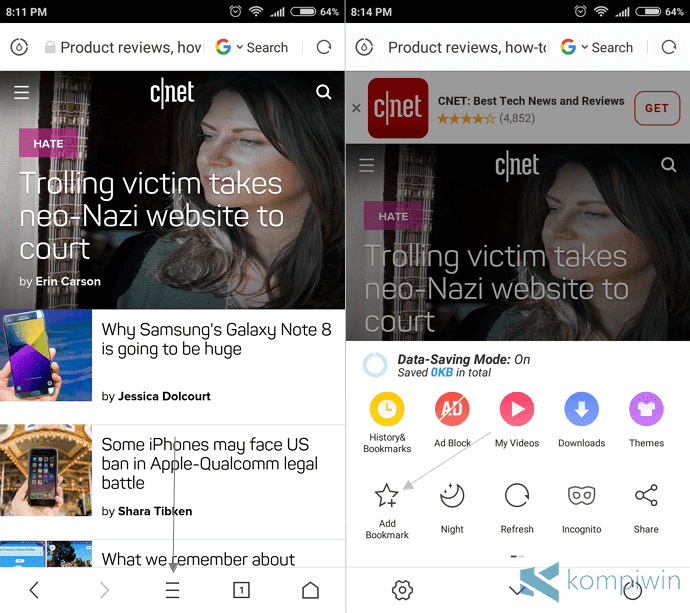Toggle Incognito mode
690x613 pixels.
[581, 508]
